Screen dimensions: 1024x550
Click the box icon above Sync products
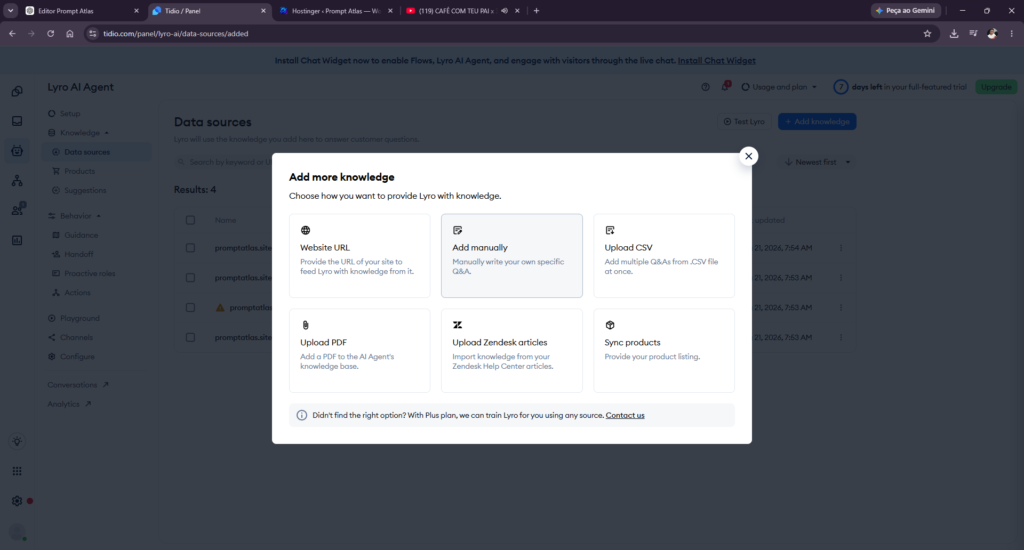coord(609,325)
